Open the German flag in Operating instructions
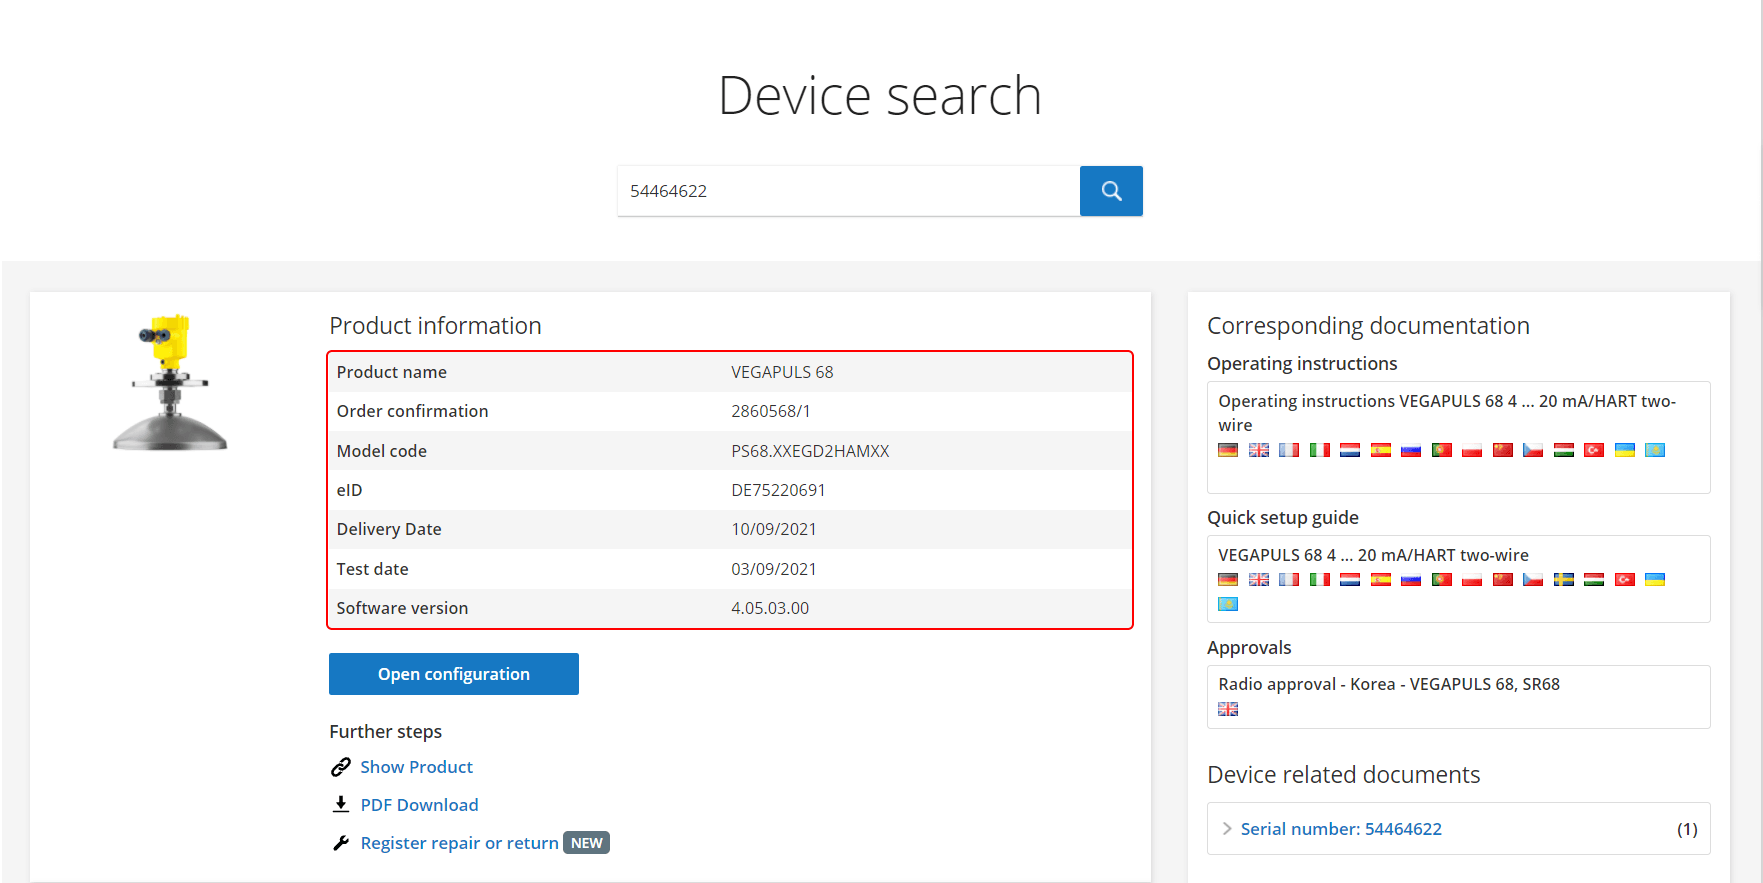The image size is (1763, 883). [1228, 450]
